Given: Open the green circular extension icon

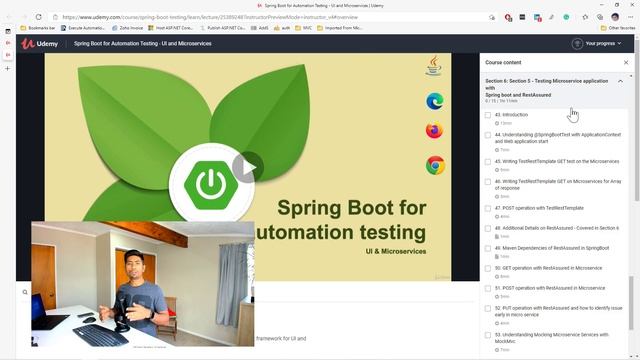Looking at the screenshot, I should click(566, 17).
